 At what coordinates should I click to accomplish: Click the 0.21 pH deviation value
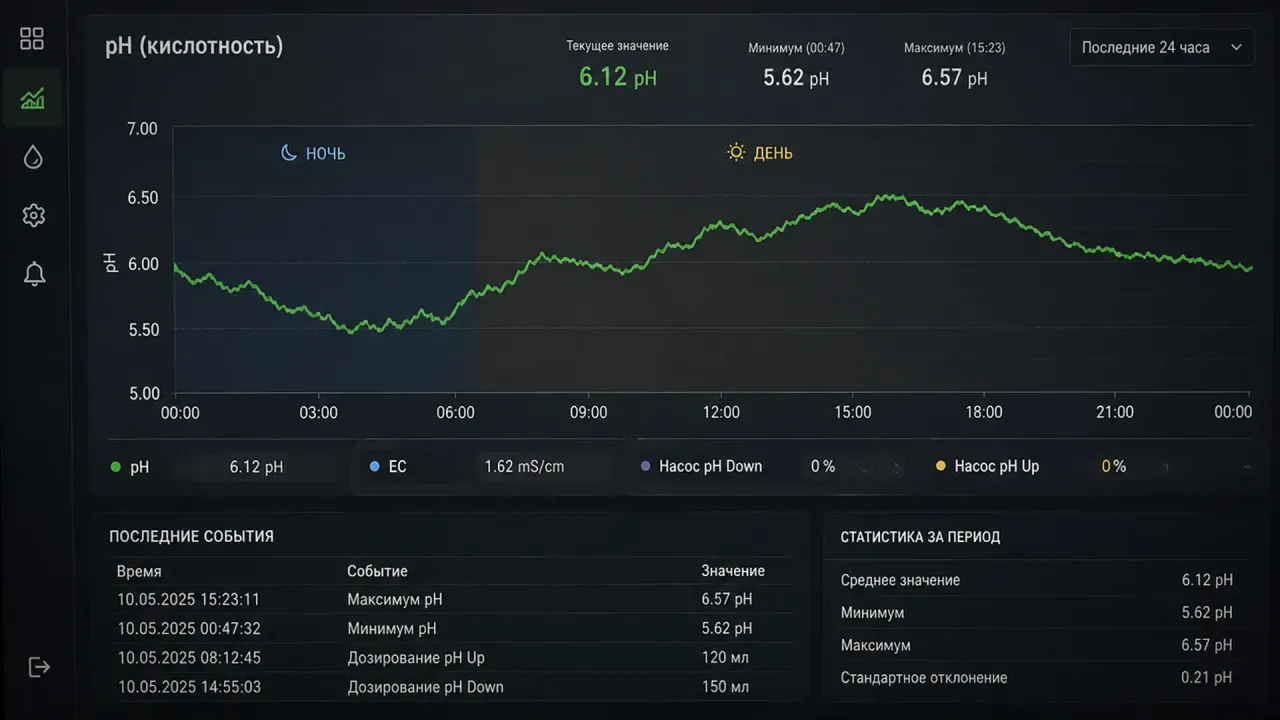tap(1207, 677)
